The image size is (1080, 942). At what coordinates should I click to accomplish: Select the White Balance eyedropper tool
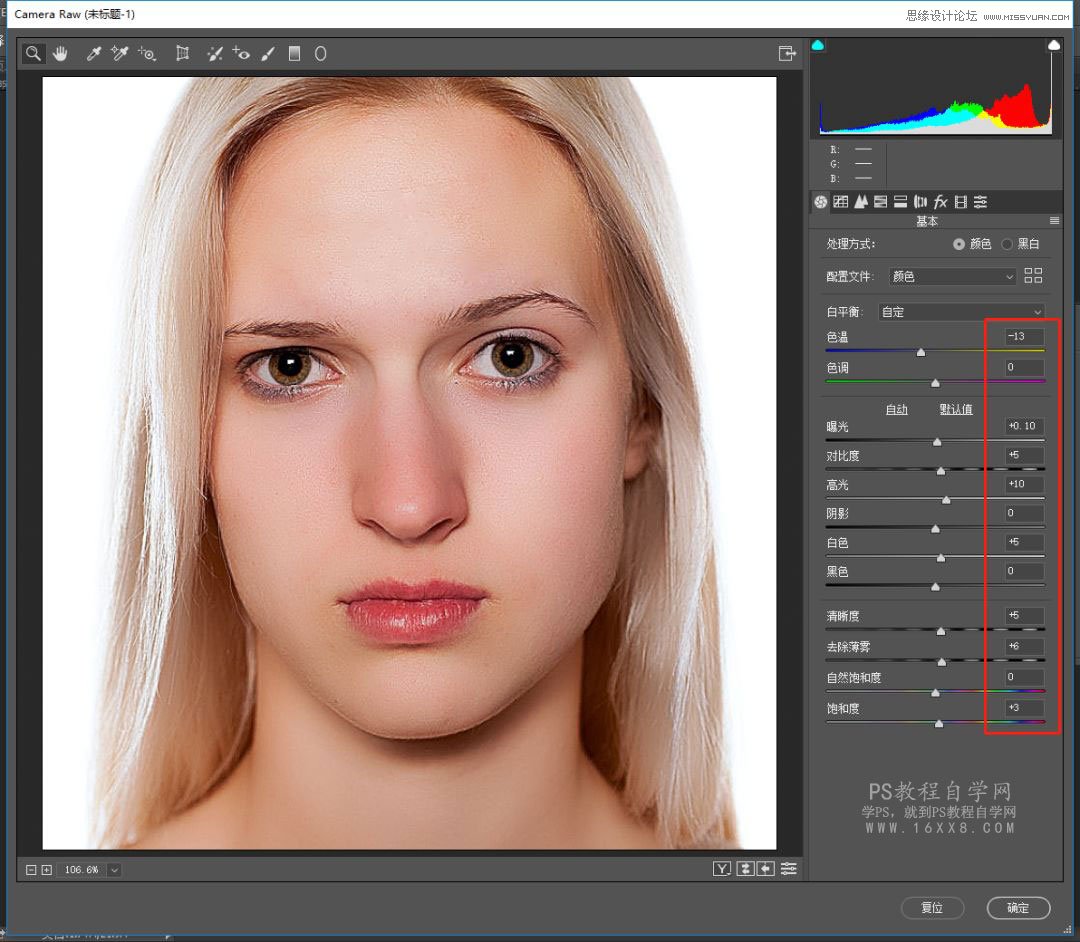(94, 54)
